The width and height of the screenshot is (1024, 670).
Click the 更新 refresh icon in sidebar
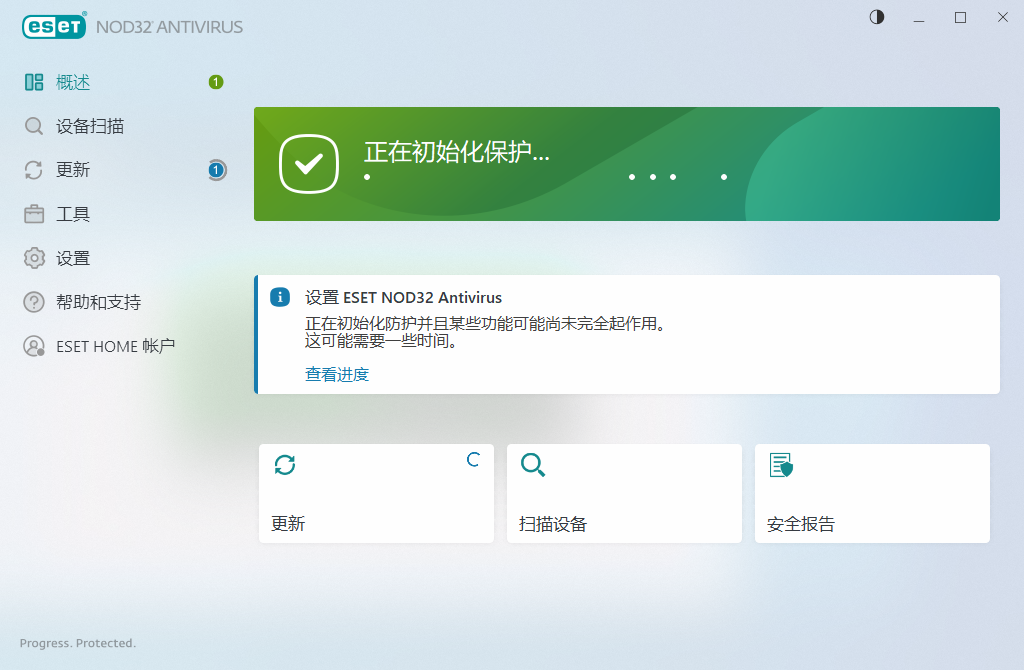tap(34, 170)
